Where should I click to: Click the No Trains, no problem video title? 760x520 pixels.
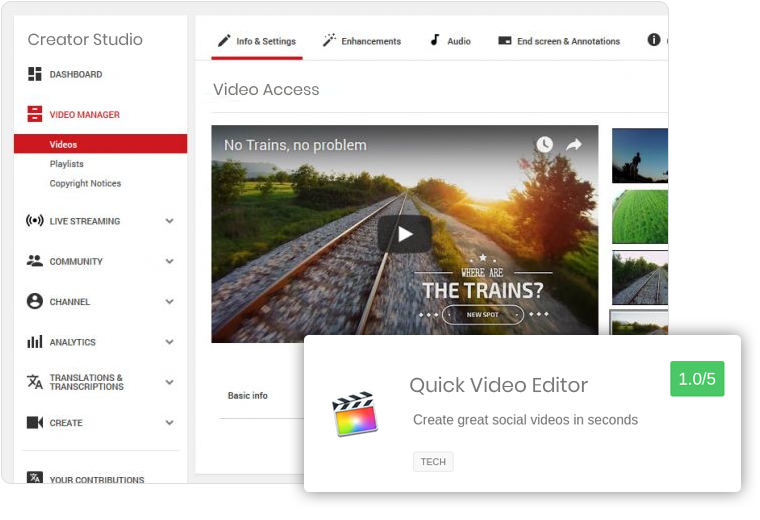point(295,145)
